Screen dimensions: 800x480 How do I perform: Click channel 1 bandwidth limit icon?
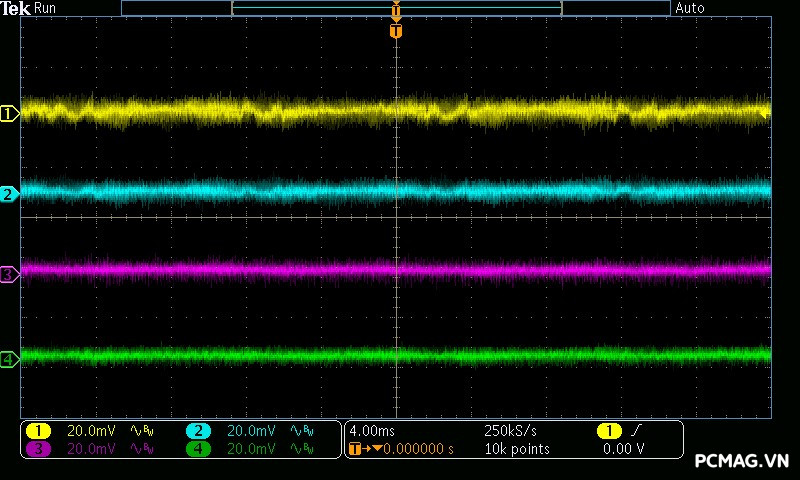point(143,431)
